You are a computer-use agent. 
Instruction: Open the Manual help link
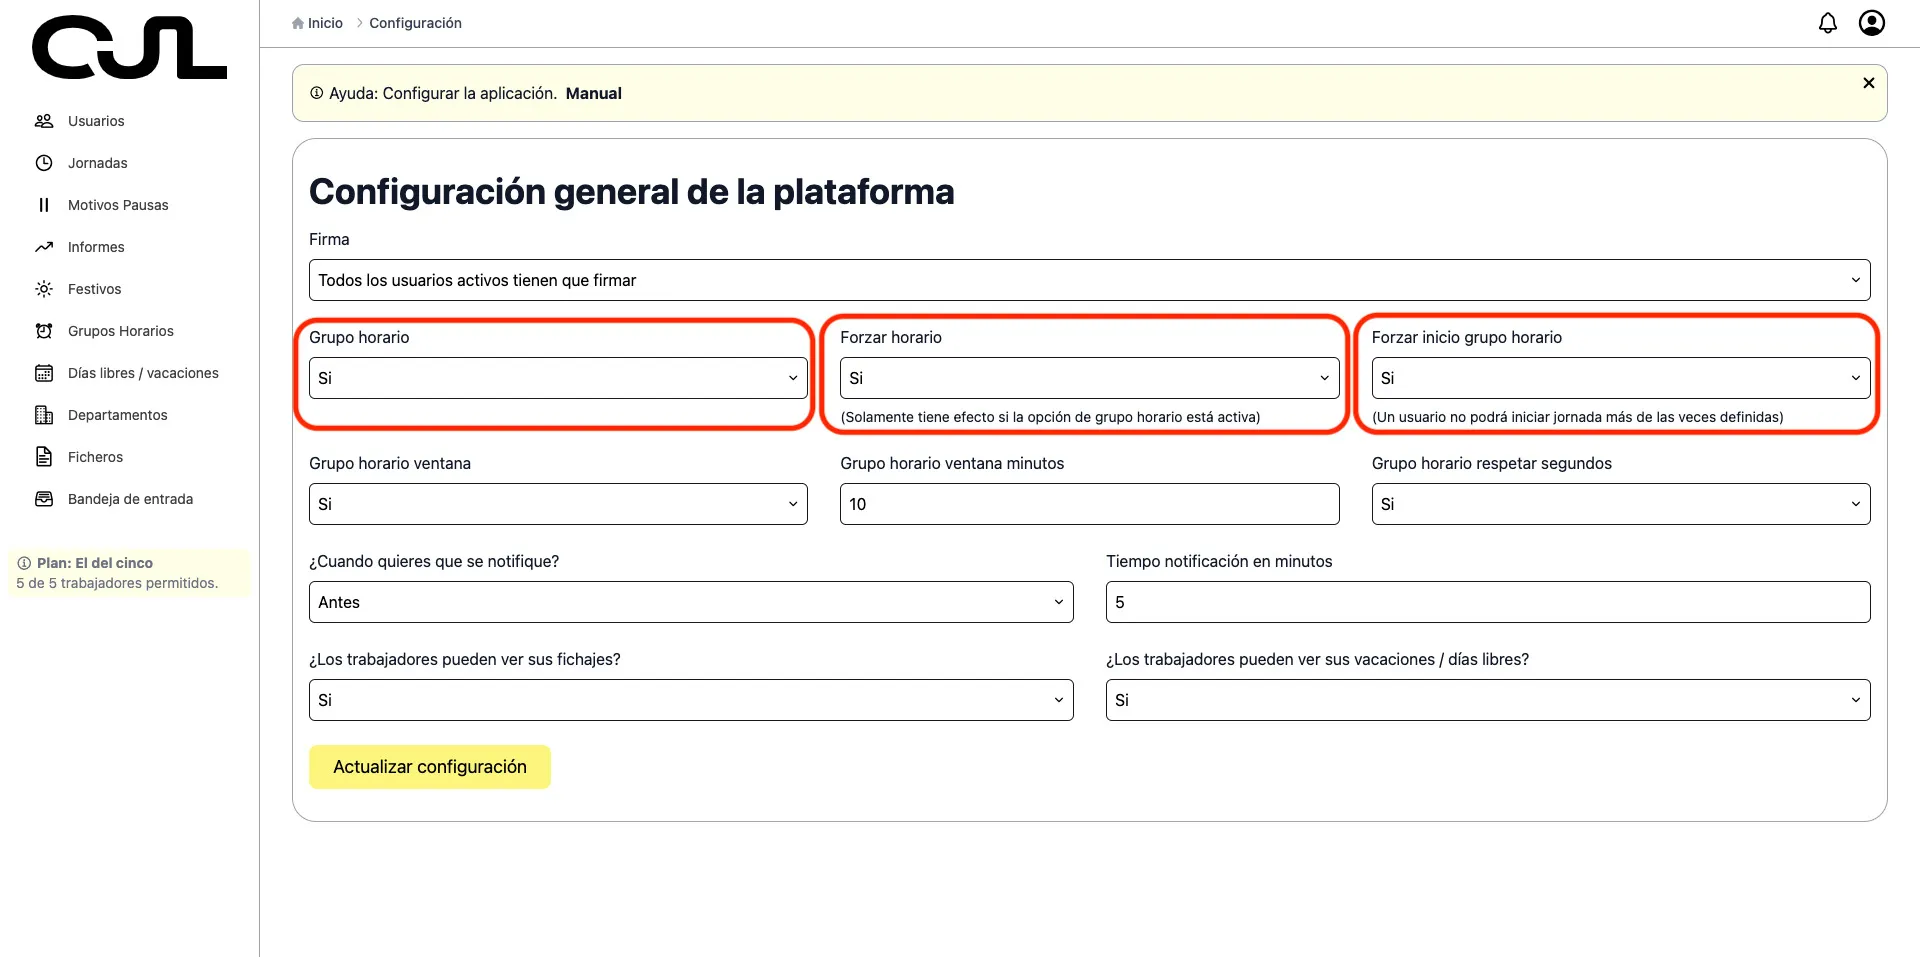593,93
